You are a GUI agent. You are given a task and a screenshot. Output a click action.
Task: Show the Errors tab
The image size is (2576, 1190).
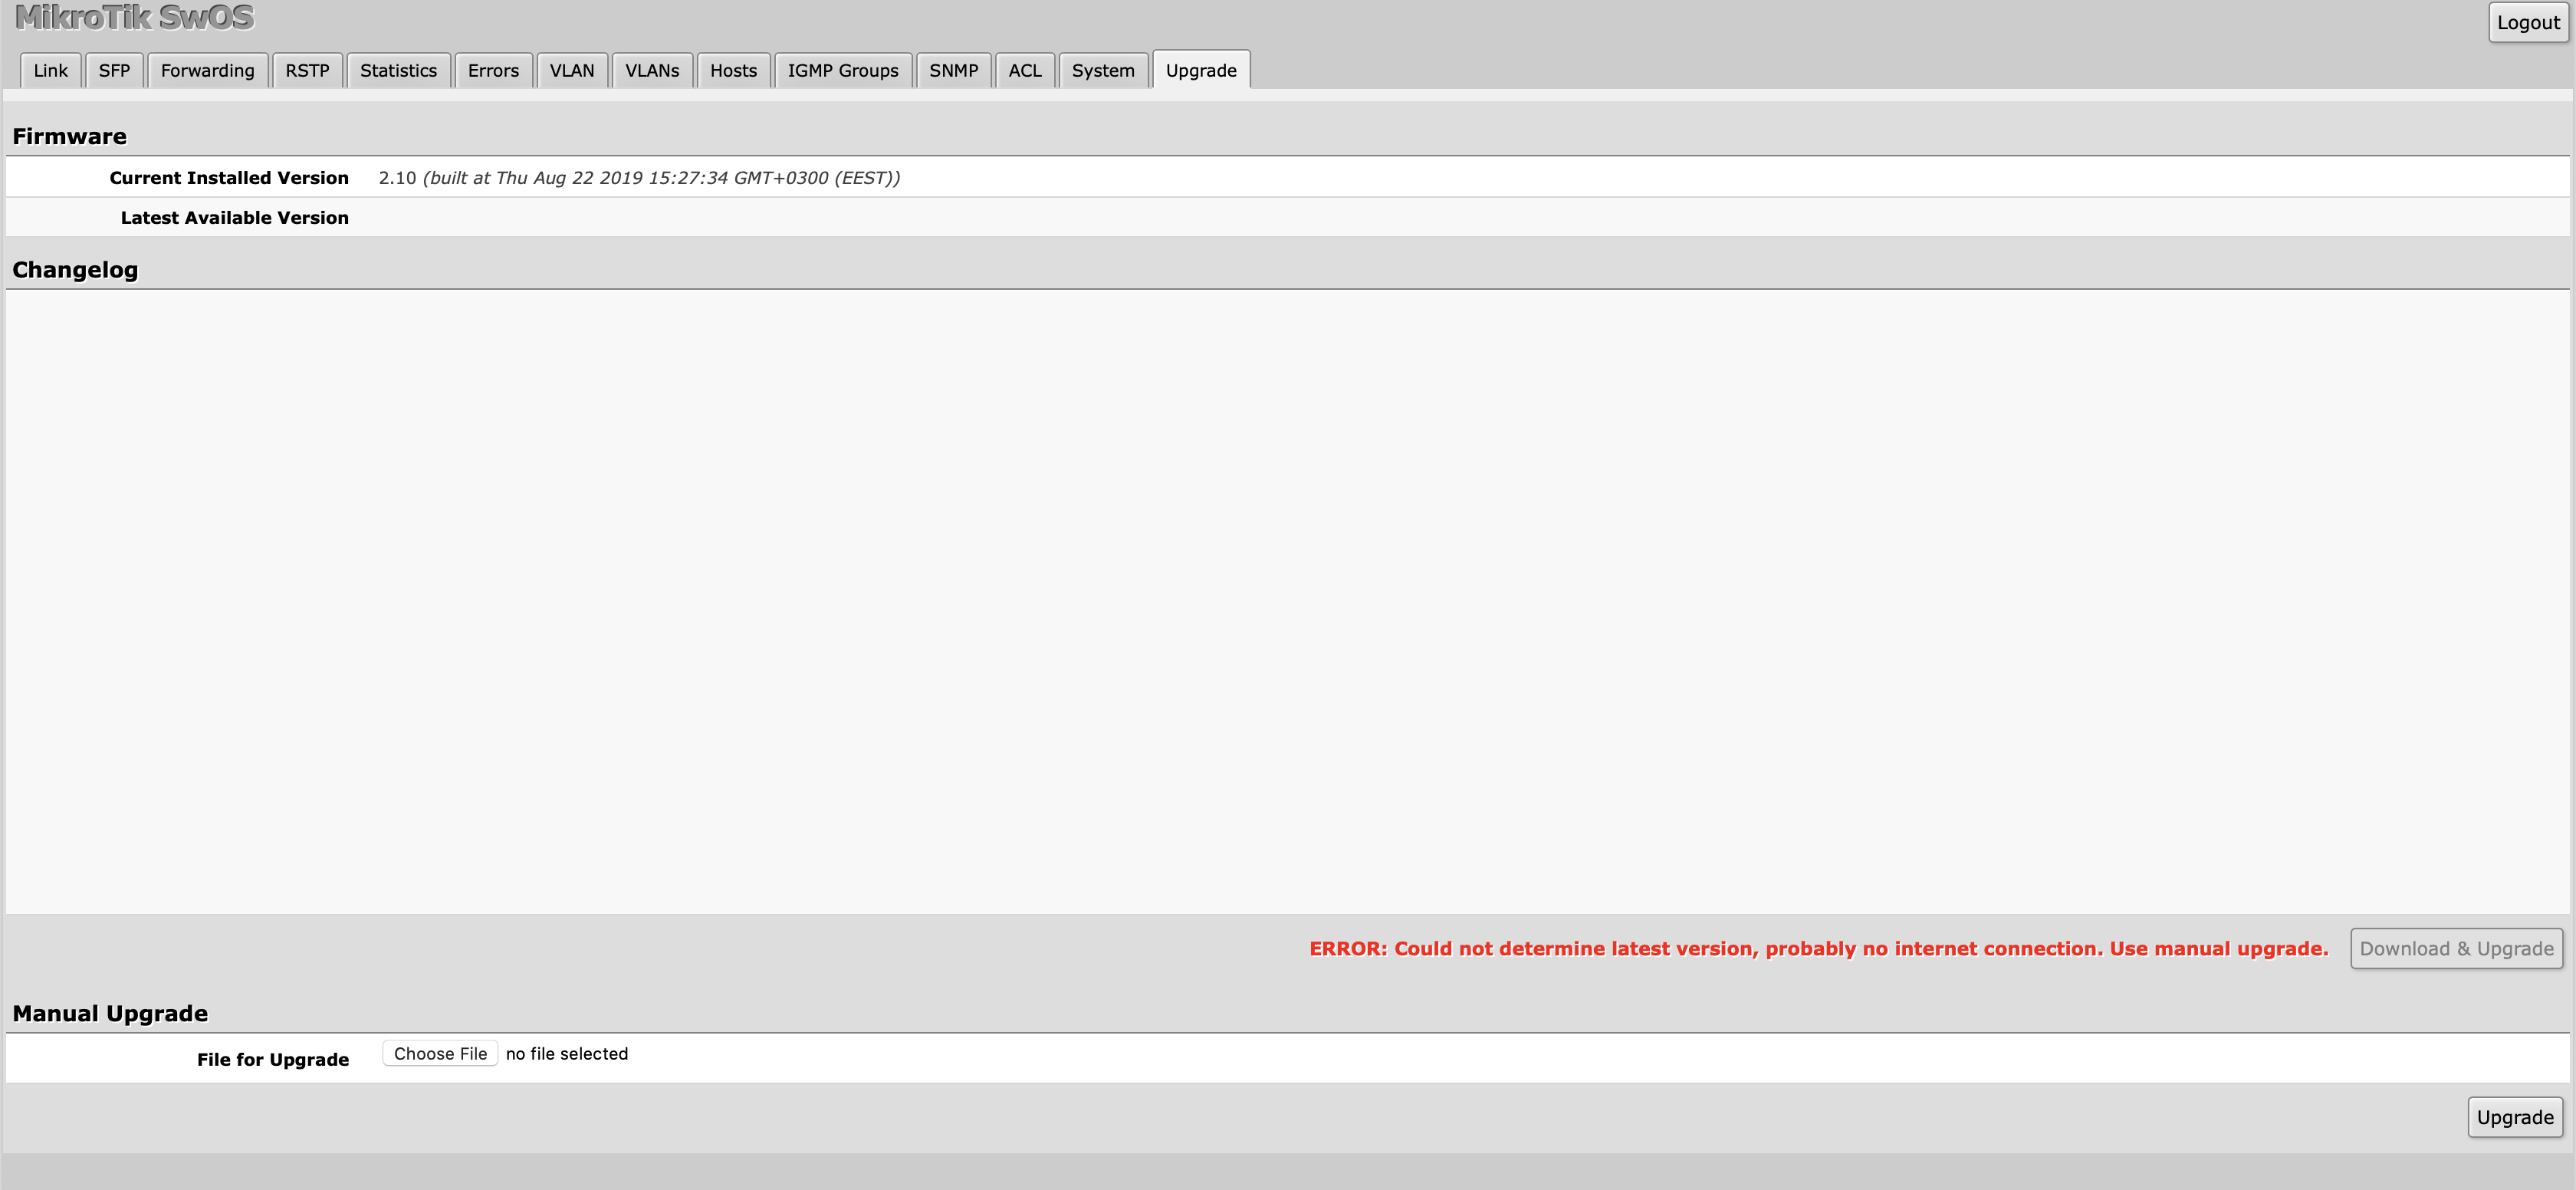493,70
